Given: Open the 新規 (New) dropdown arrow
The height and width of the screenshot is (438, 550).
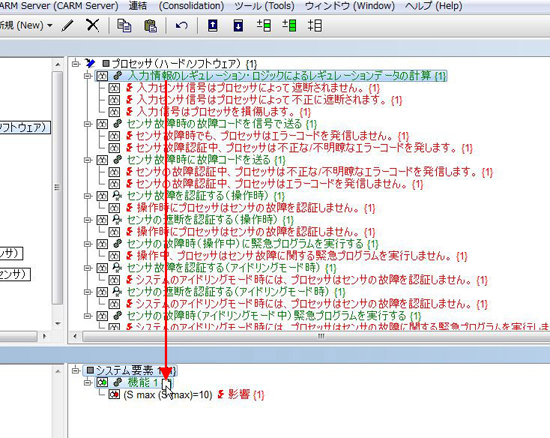Looking at the screenshot, I should click(x=49, y=26).
